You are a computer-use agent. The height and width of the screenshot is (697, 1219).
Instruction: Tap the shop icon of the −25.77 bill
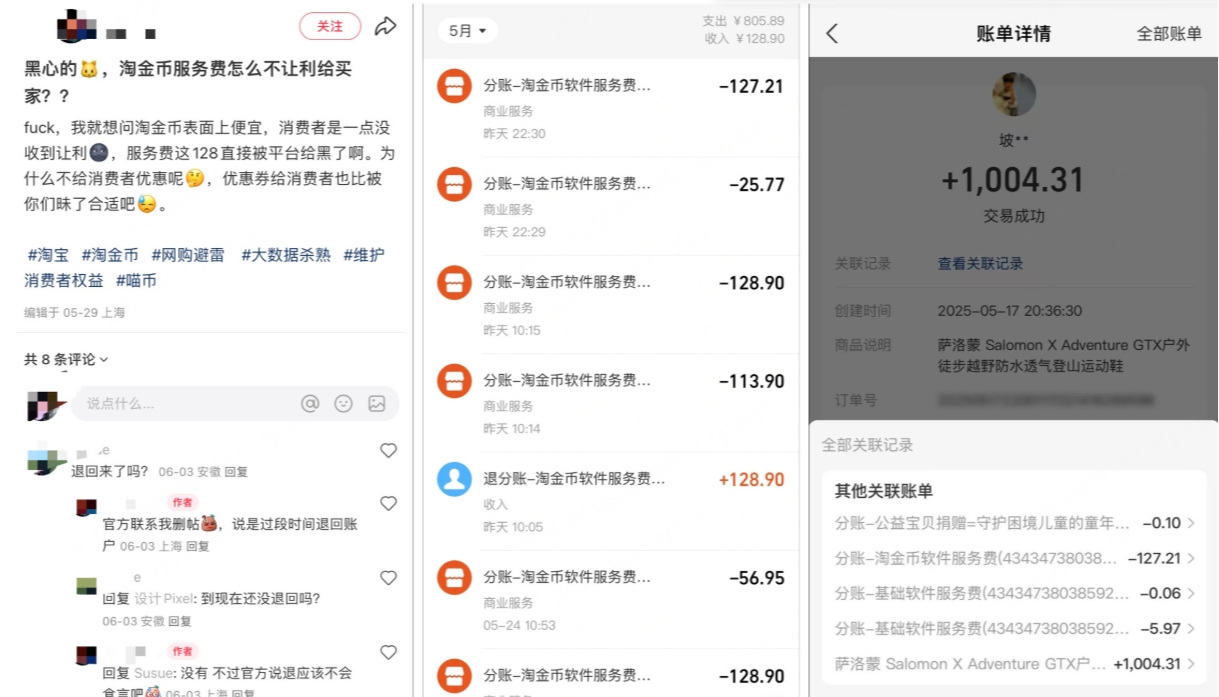pos(454,184)
